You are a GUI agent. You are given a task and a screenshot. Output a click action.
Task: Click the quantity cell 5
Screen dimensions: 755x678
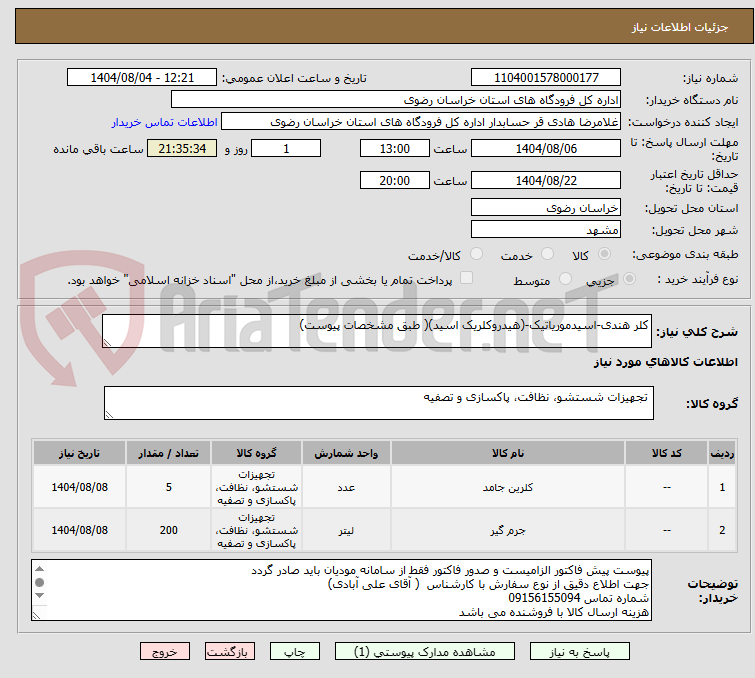pyautogui.click(x=169, y=487)
